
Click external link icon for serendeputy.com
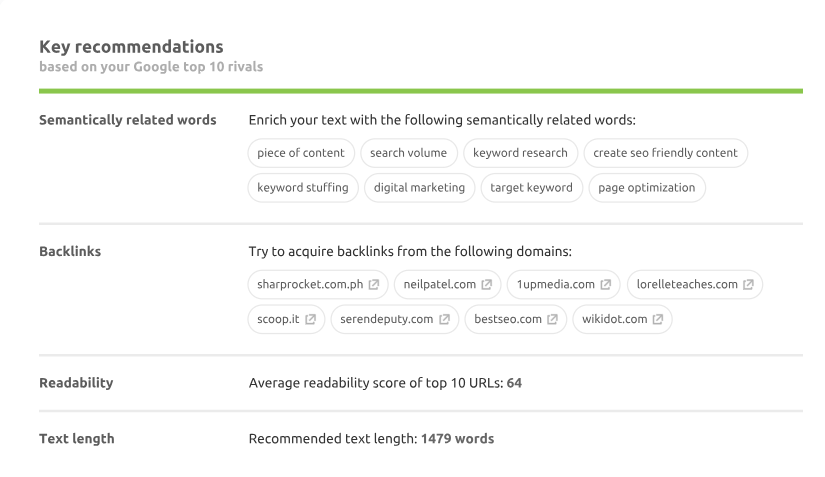(444, 320)
